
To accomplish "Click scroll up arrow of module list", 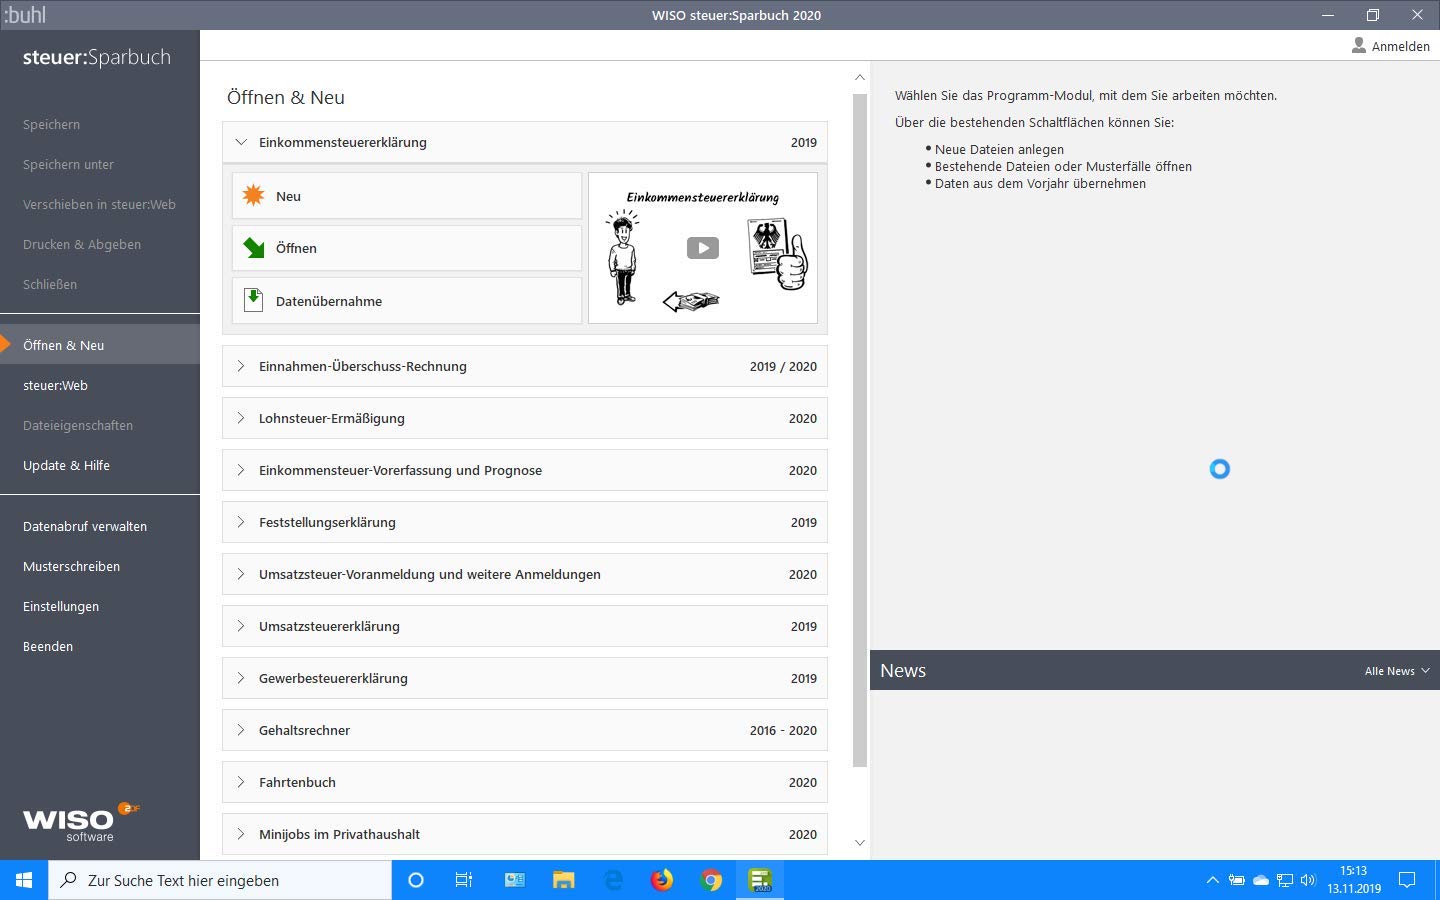I will click(x=859, y=77).
